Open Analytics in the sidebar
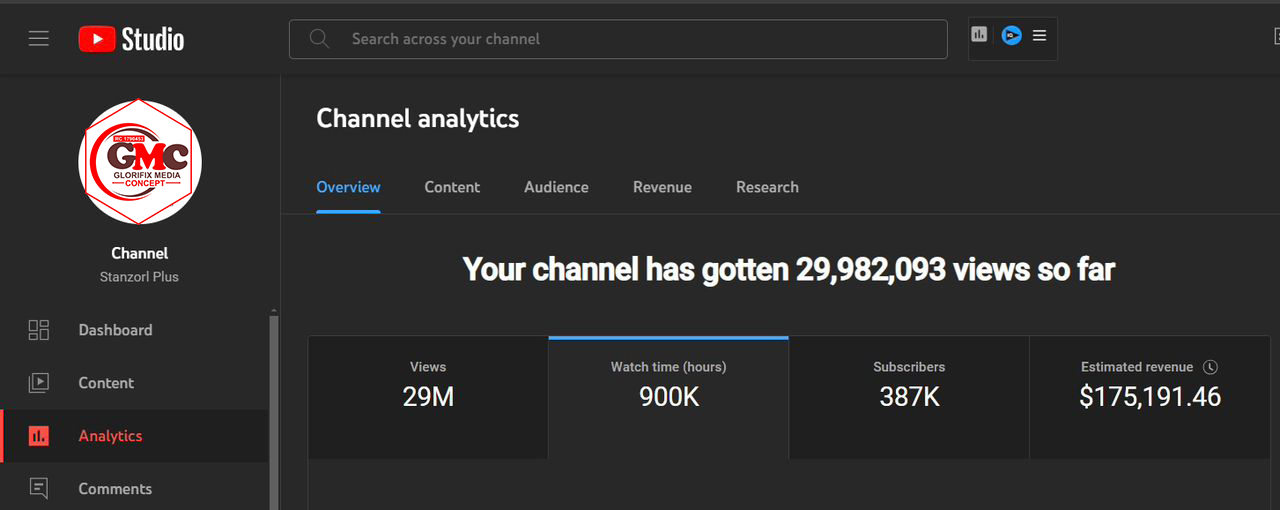 (x=110, y=436)
